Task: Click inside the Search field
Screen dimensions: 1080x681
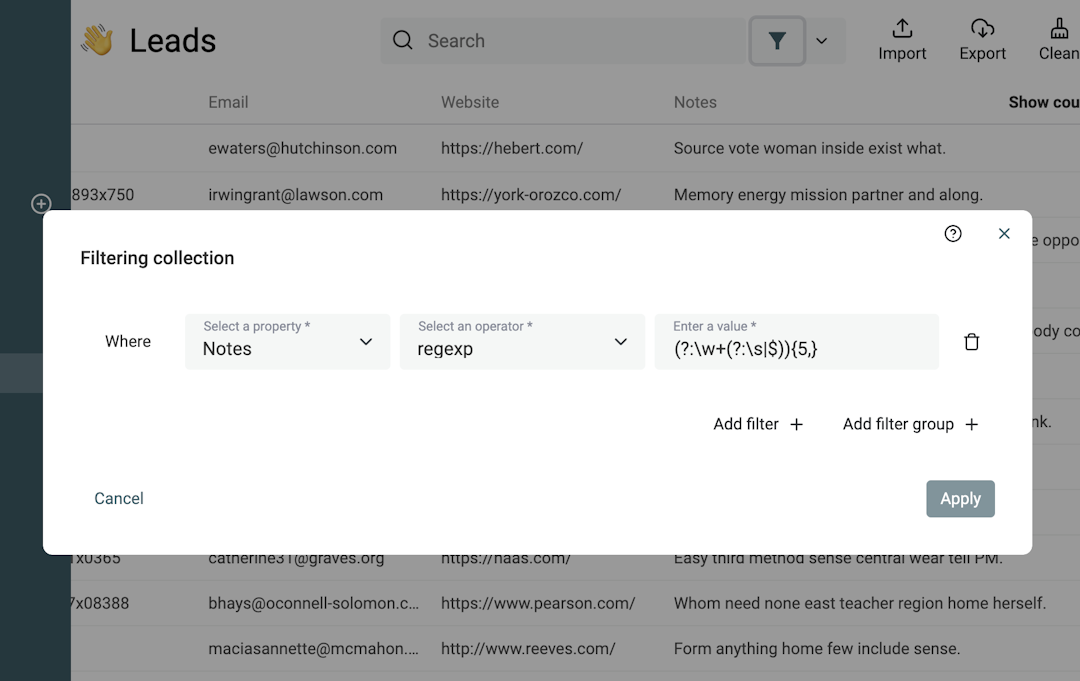Action: coord(560,40)
